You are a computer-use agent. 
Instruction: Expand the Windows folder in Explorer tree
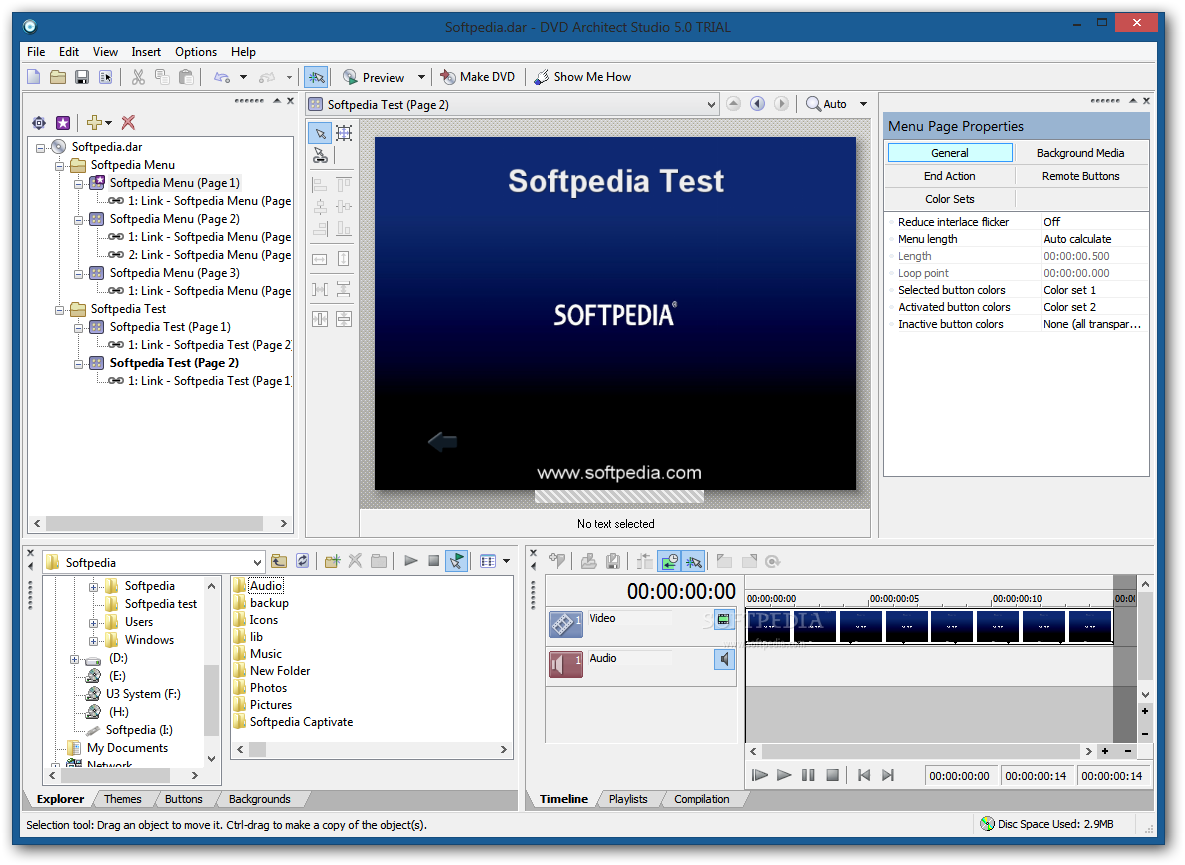coord(93,641)
